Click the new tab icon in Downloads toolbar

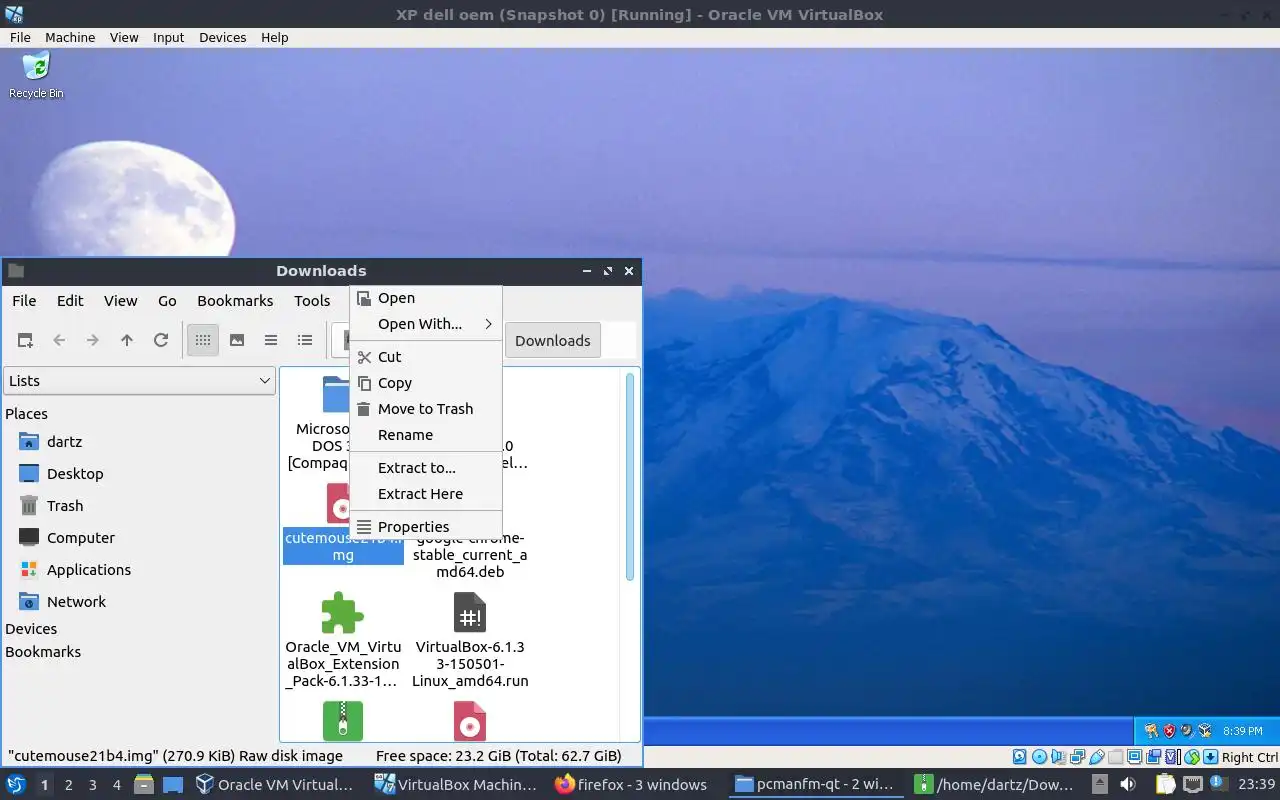click(26, 340)
